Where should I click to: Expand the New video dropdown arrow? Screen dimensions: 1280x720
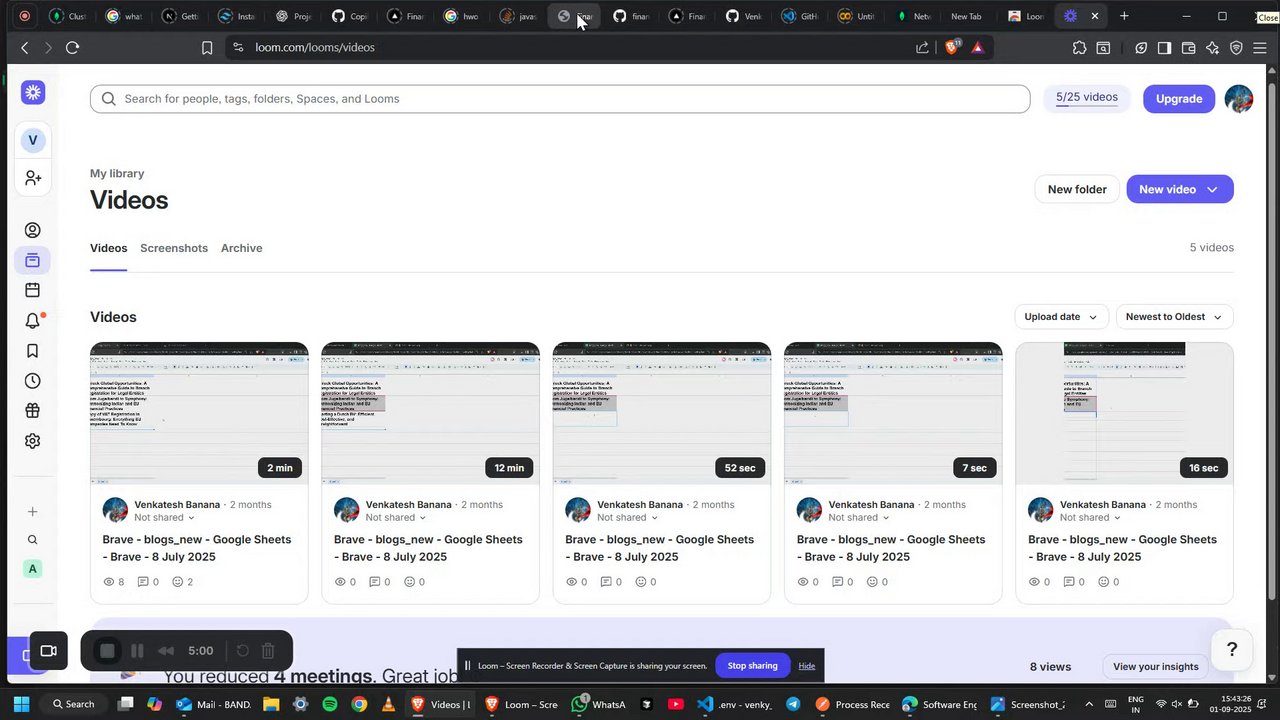(1212, 189)
